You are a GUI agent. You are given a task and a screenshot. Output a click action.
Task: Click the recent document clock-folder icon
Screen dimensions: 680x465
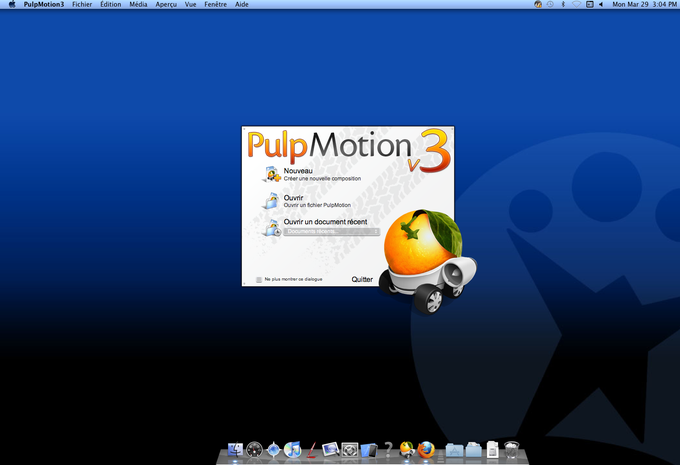click(x=272, y=227)
